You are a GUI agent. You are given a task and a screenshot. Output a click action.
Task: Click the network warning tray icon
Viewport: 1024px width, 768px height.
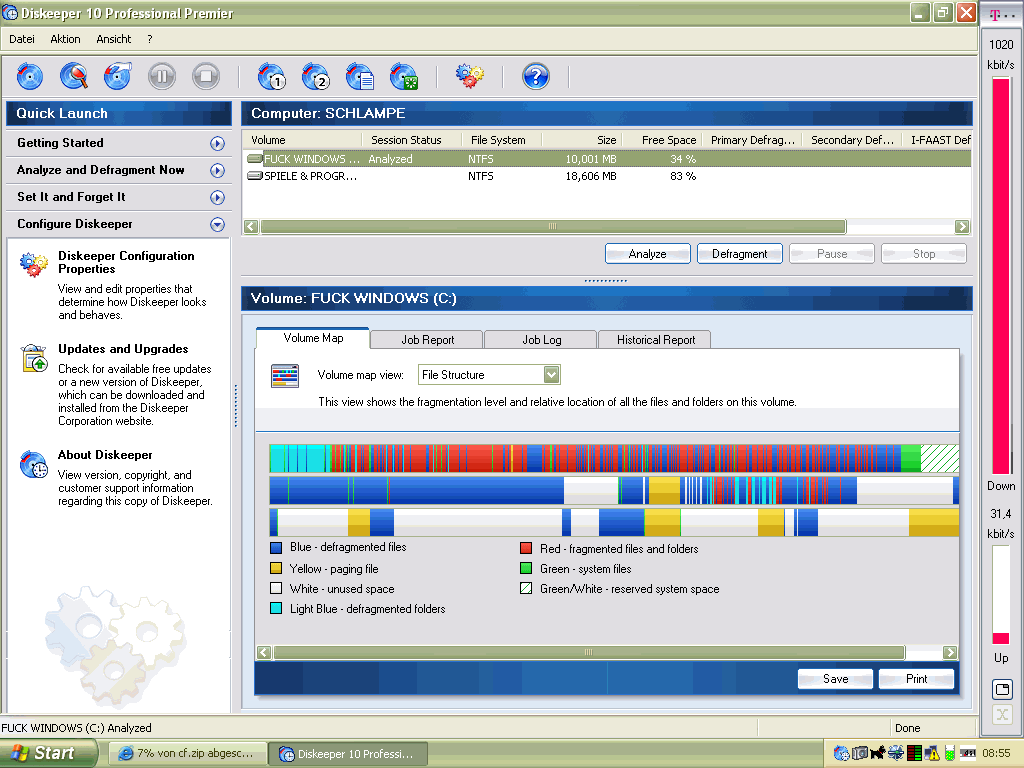click(x=932, y=753)
